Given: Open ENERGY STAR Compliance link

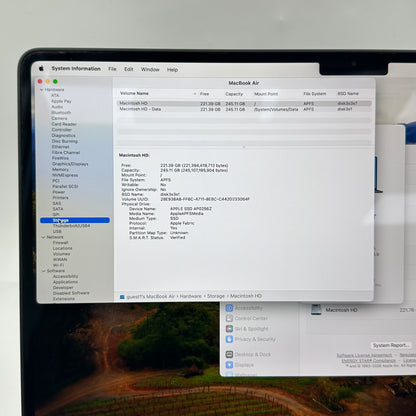Looking at the screenshot, I should point(369,360).
